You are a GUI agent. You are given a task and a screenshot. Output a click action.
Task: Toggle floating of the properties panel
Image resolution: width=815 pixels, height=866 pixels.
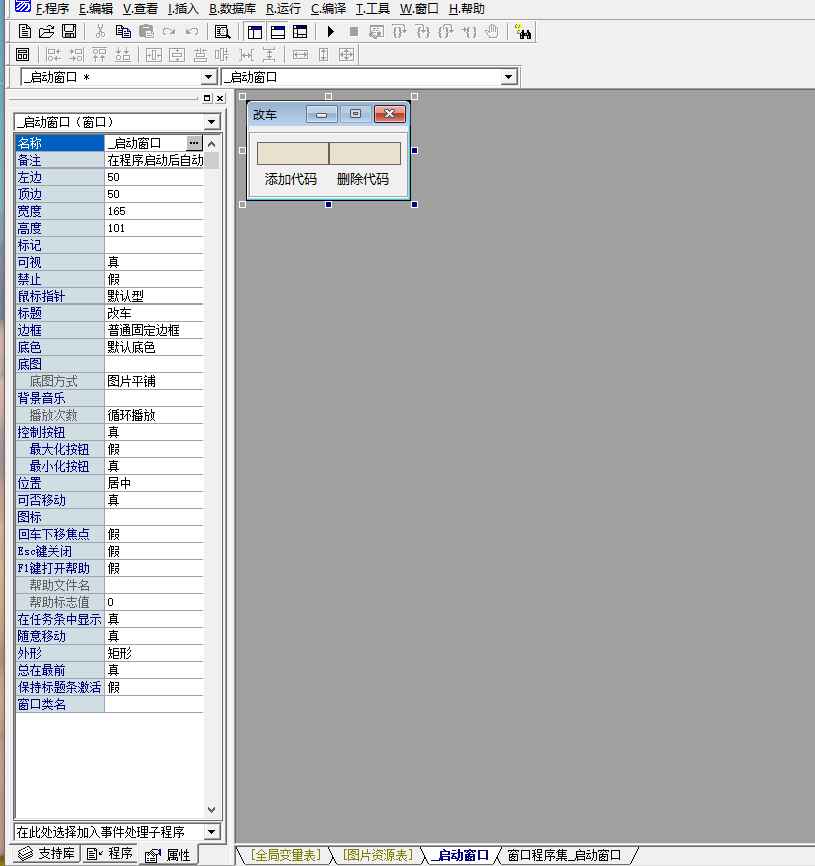pos(207,98)
